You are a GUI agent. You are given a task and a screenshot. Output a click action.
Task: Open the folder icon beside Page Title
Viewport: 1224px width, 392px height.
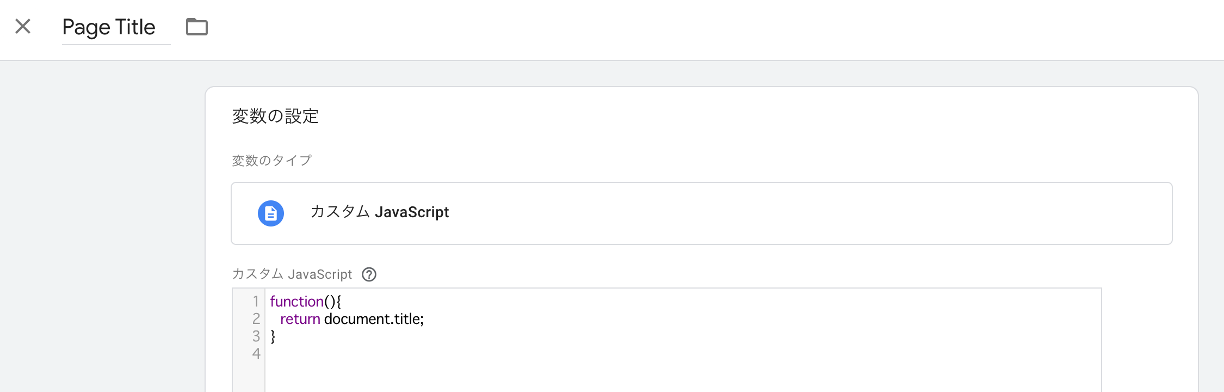[197, 27]
